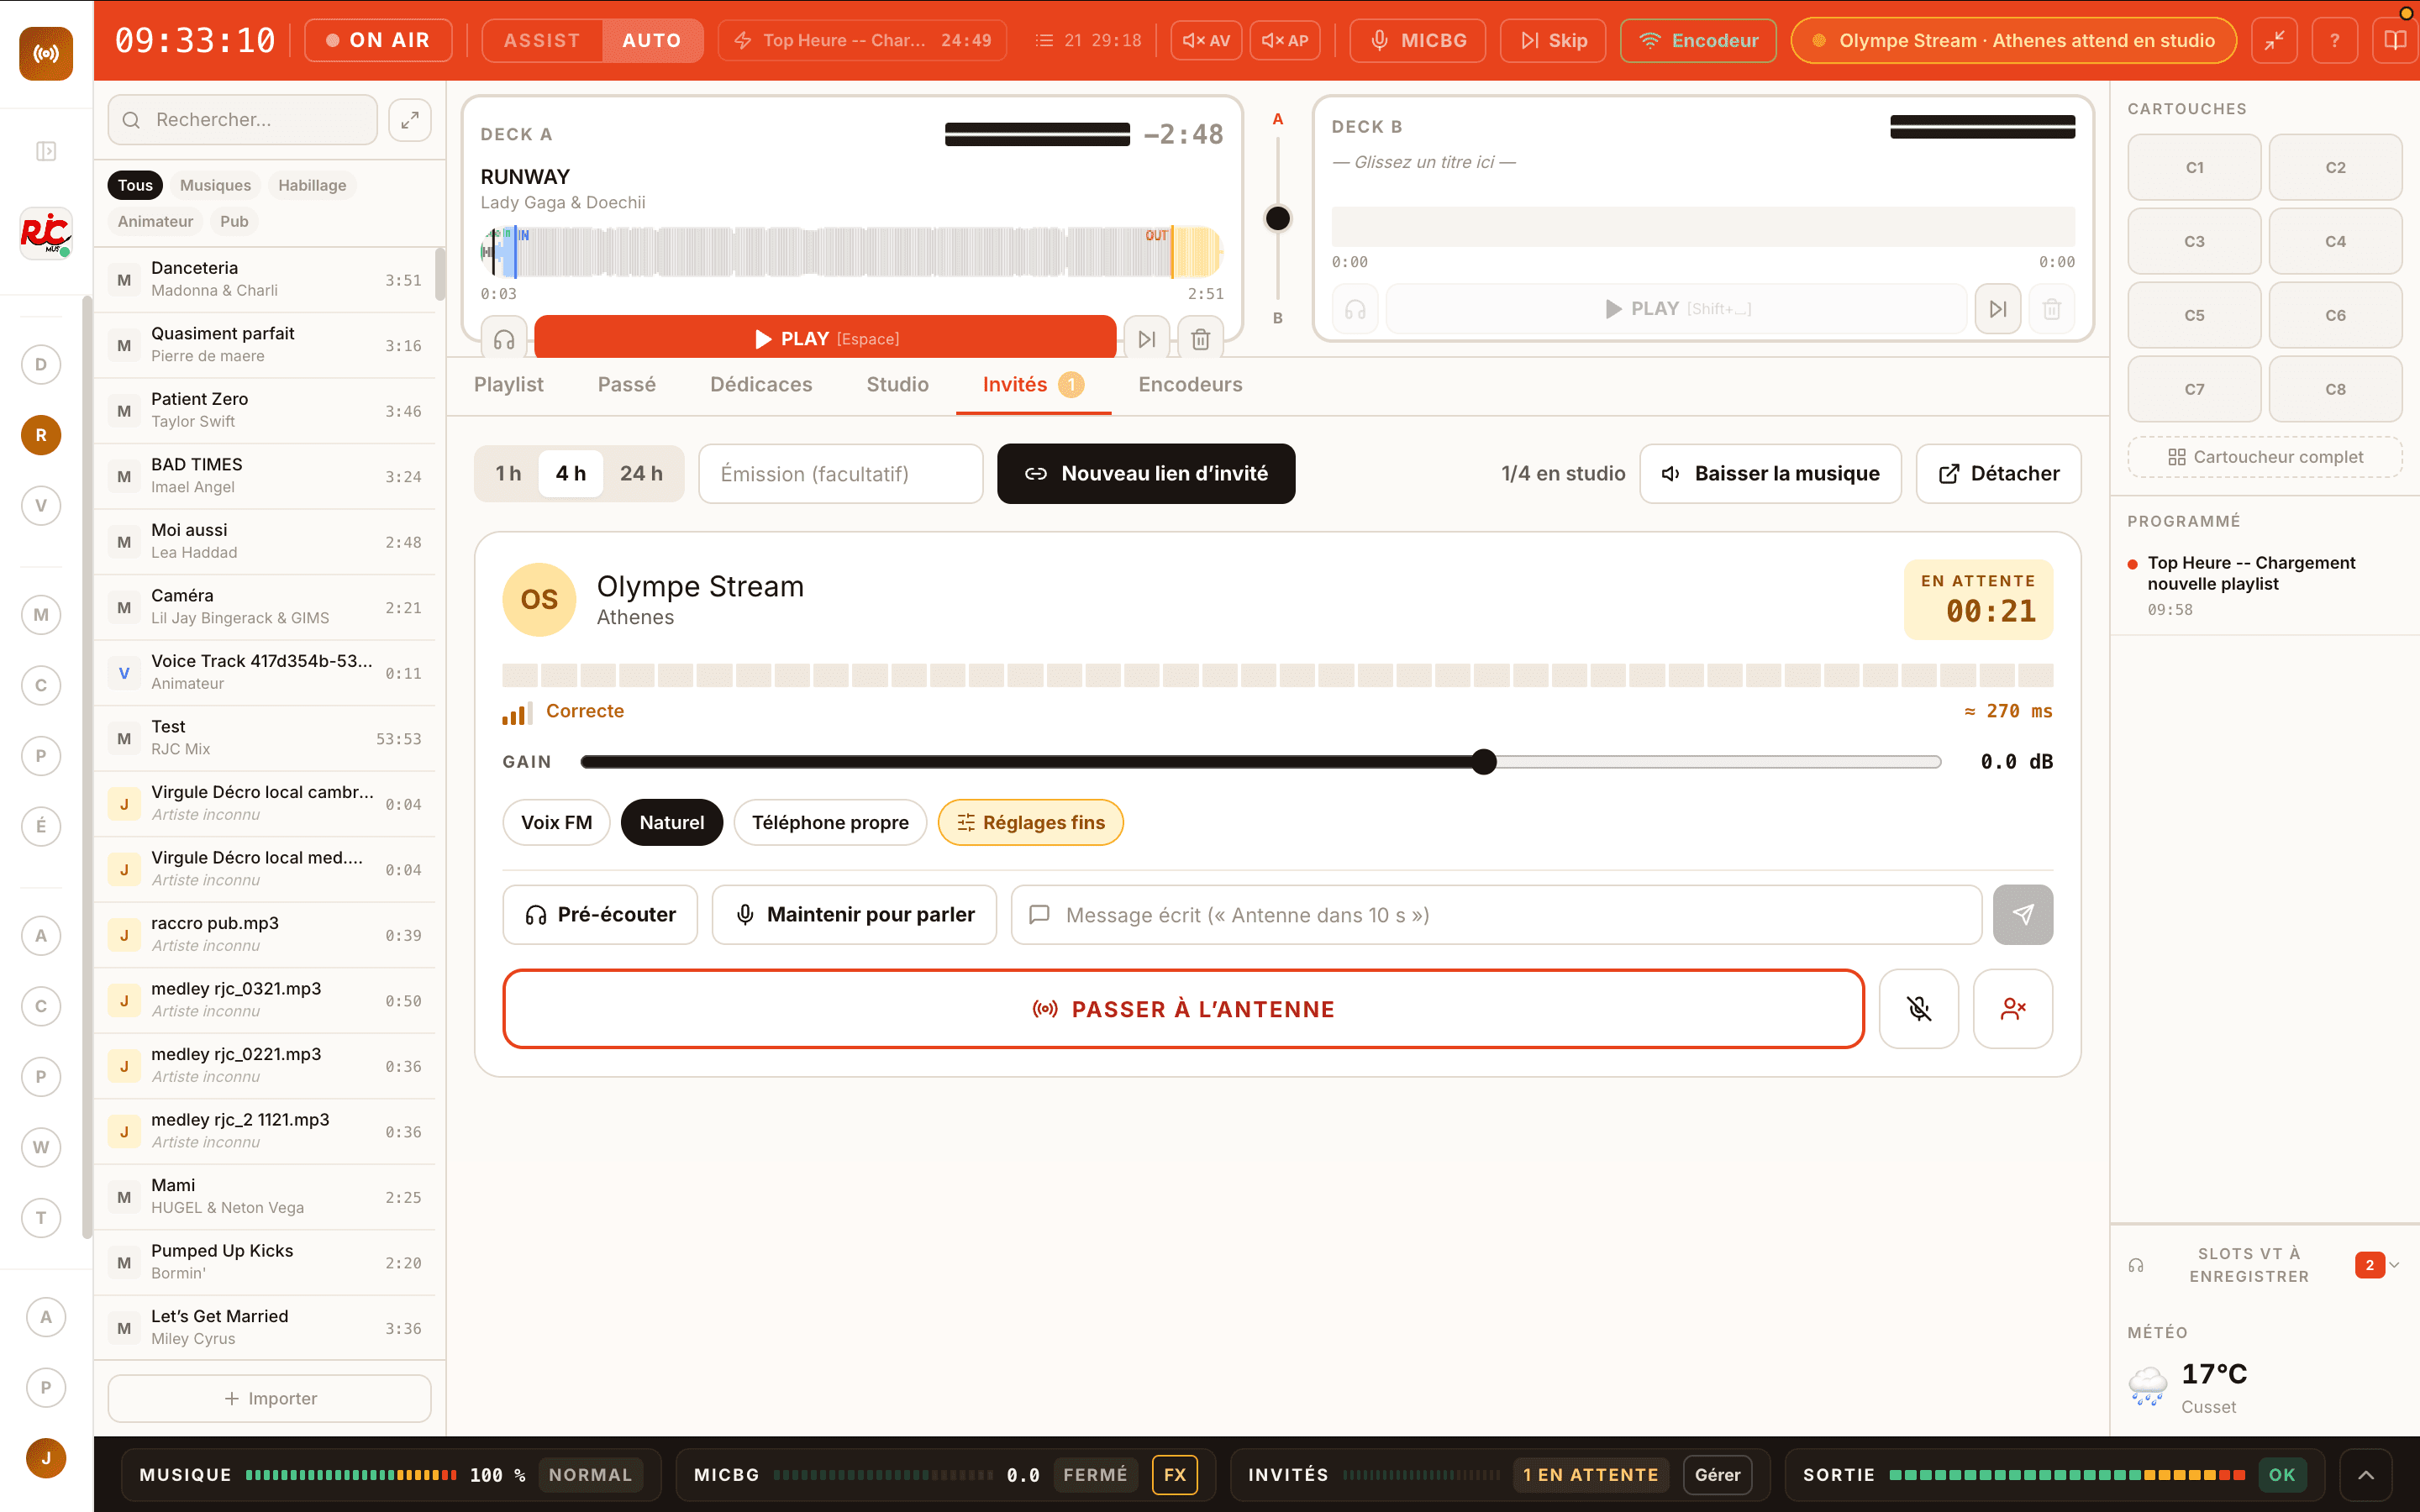Mute the guest microphone icon
The image size is (2420, 1512).
[1919, 1009]
